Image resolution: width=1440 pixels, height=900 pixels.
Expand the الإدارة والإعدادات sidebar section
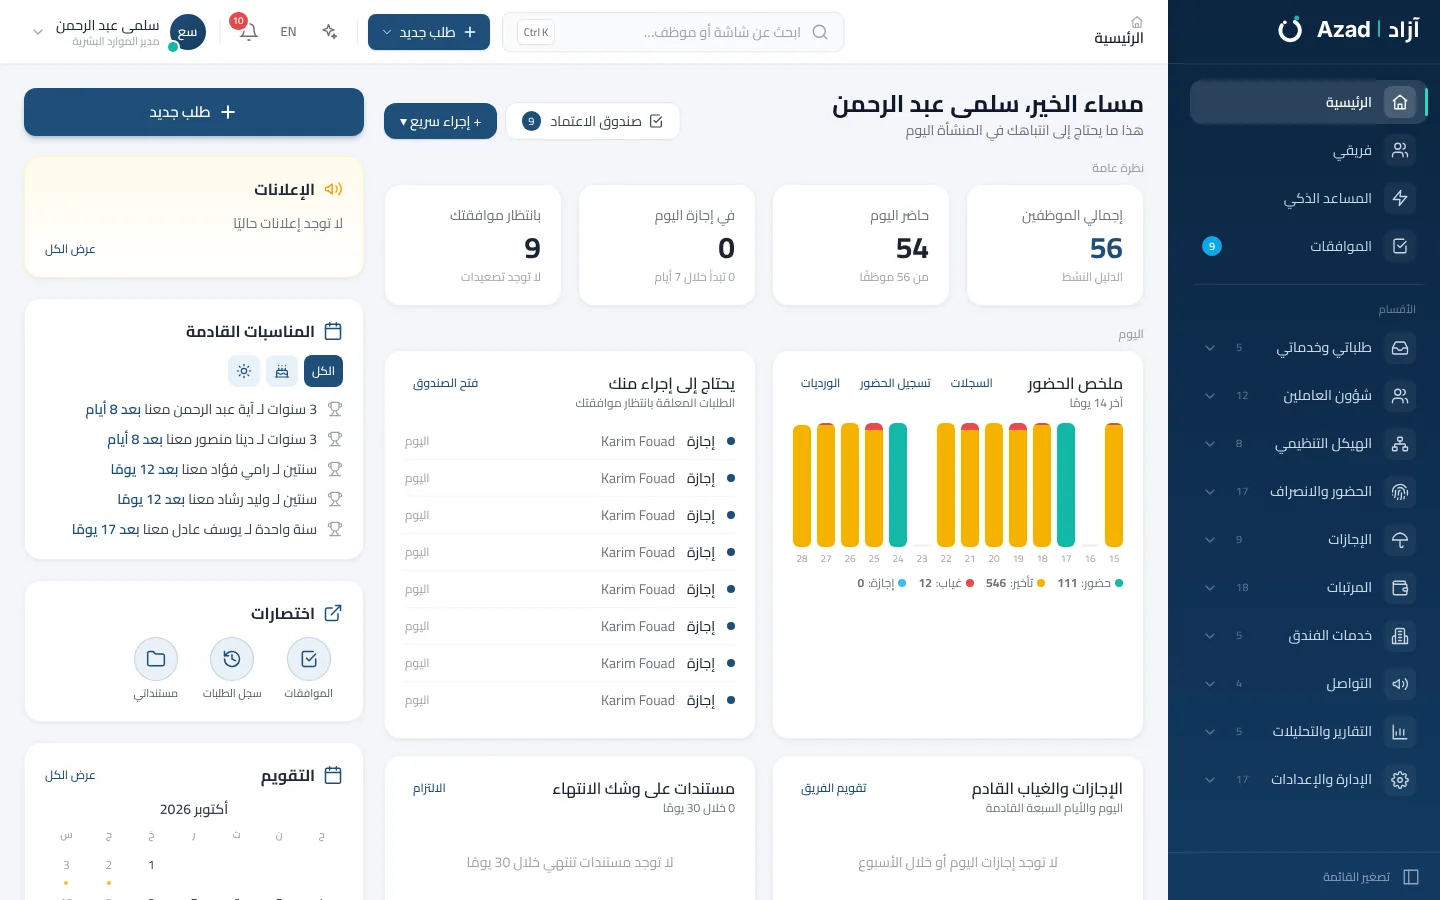coord(1308,780)
